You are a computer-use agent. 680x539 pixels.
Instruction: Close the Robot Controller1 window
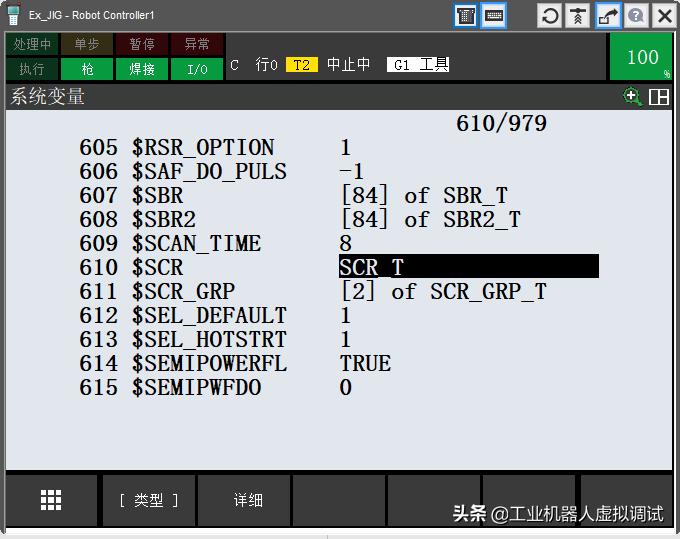click(x=665, y=16)
